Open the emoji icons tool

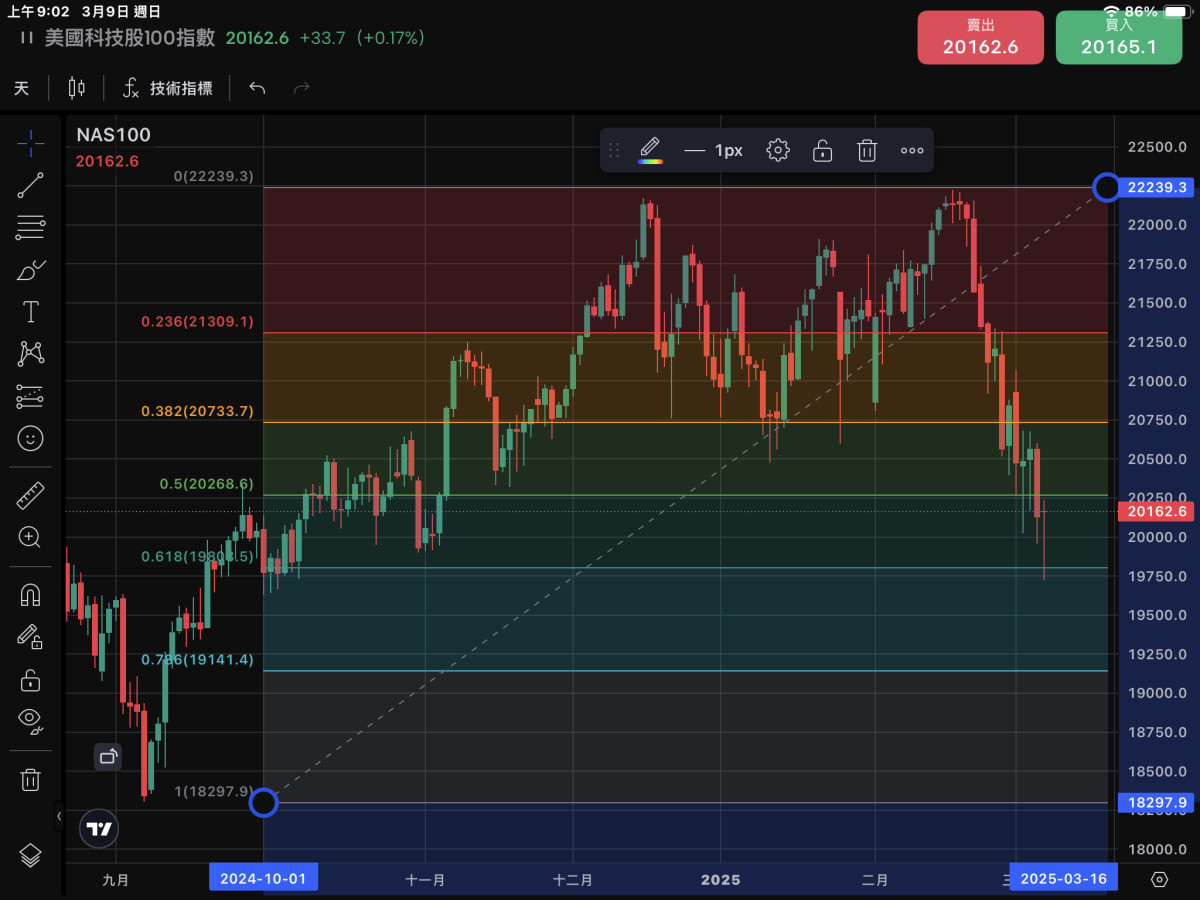[x=30, y=438]
